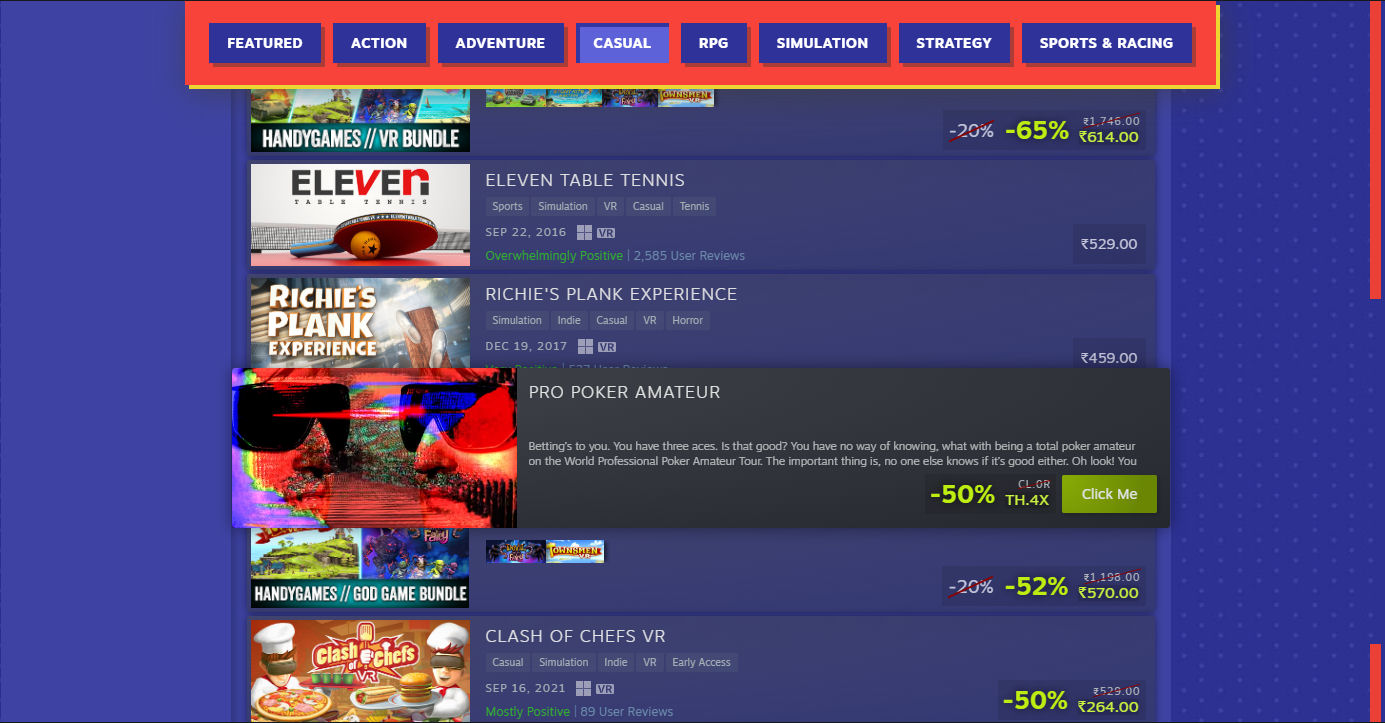Click ₹529.00 price of Eleven Table Tennis
The image size is (1385, 723).
[1109, 243]
